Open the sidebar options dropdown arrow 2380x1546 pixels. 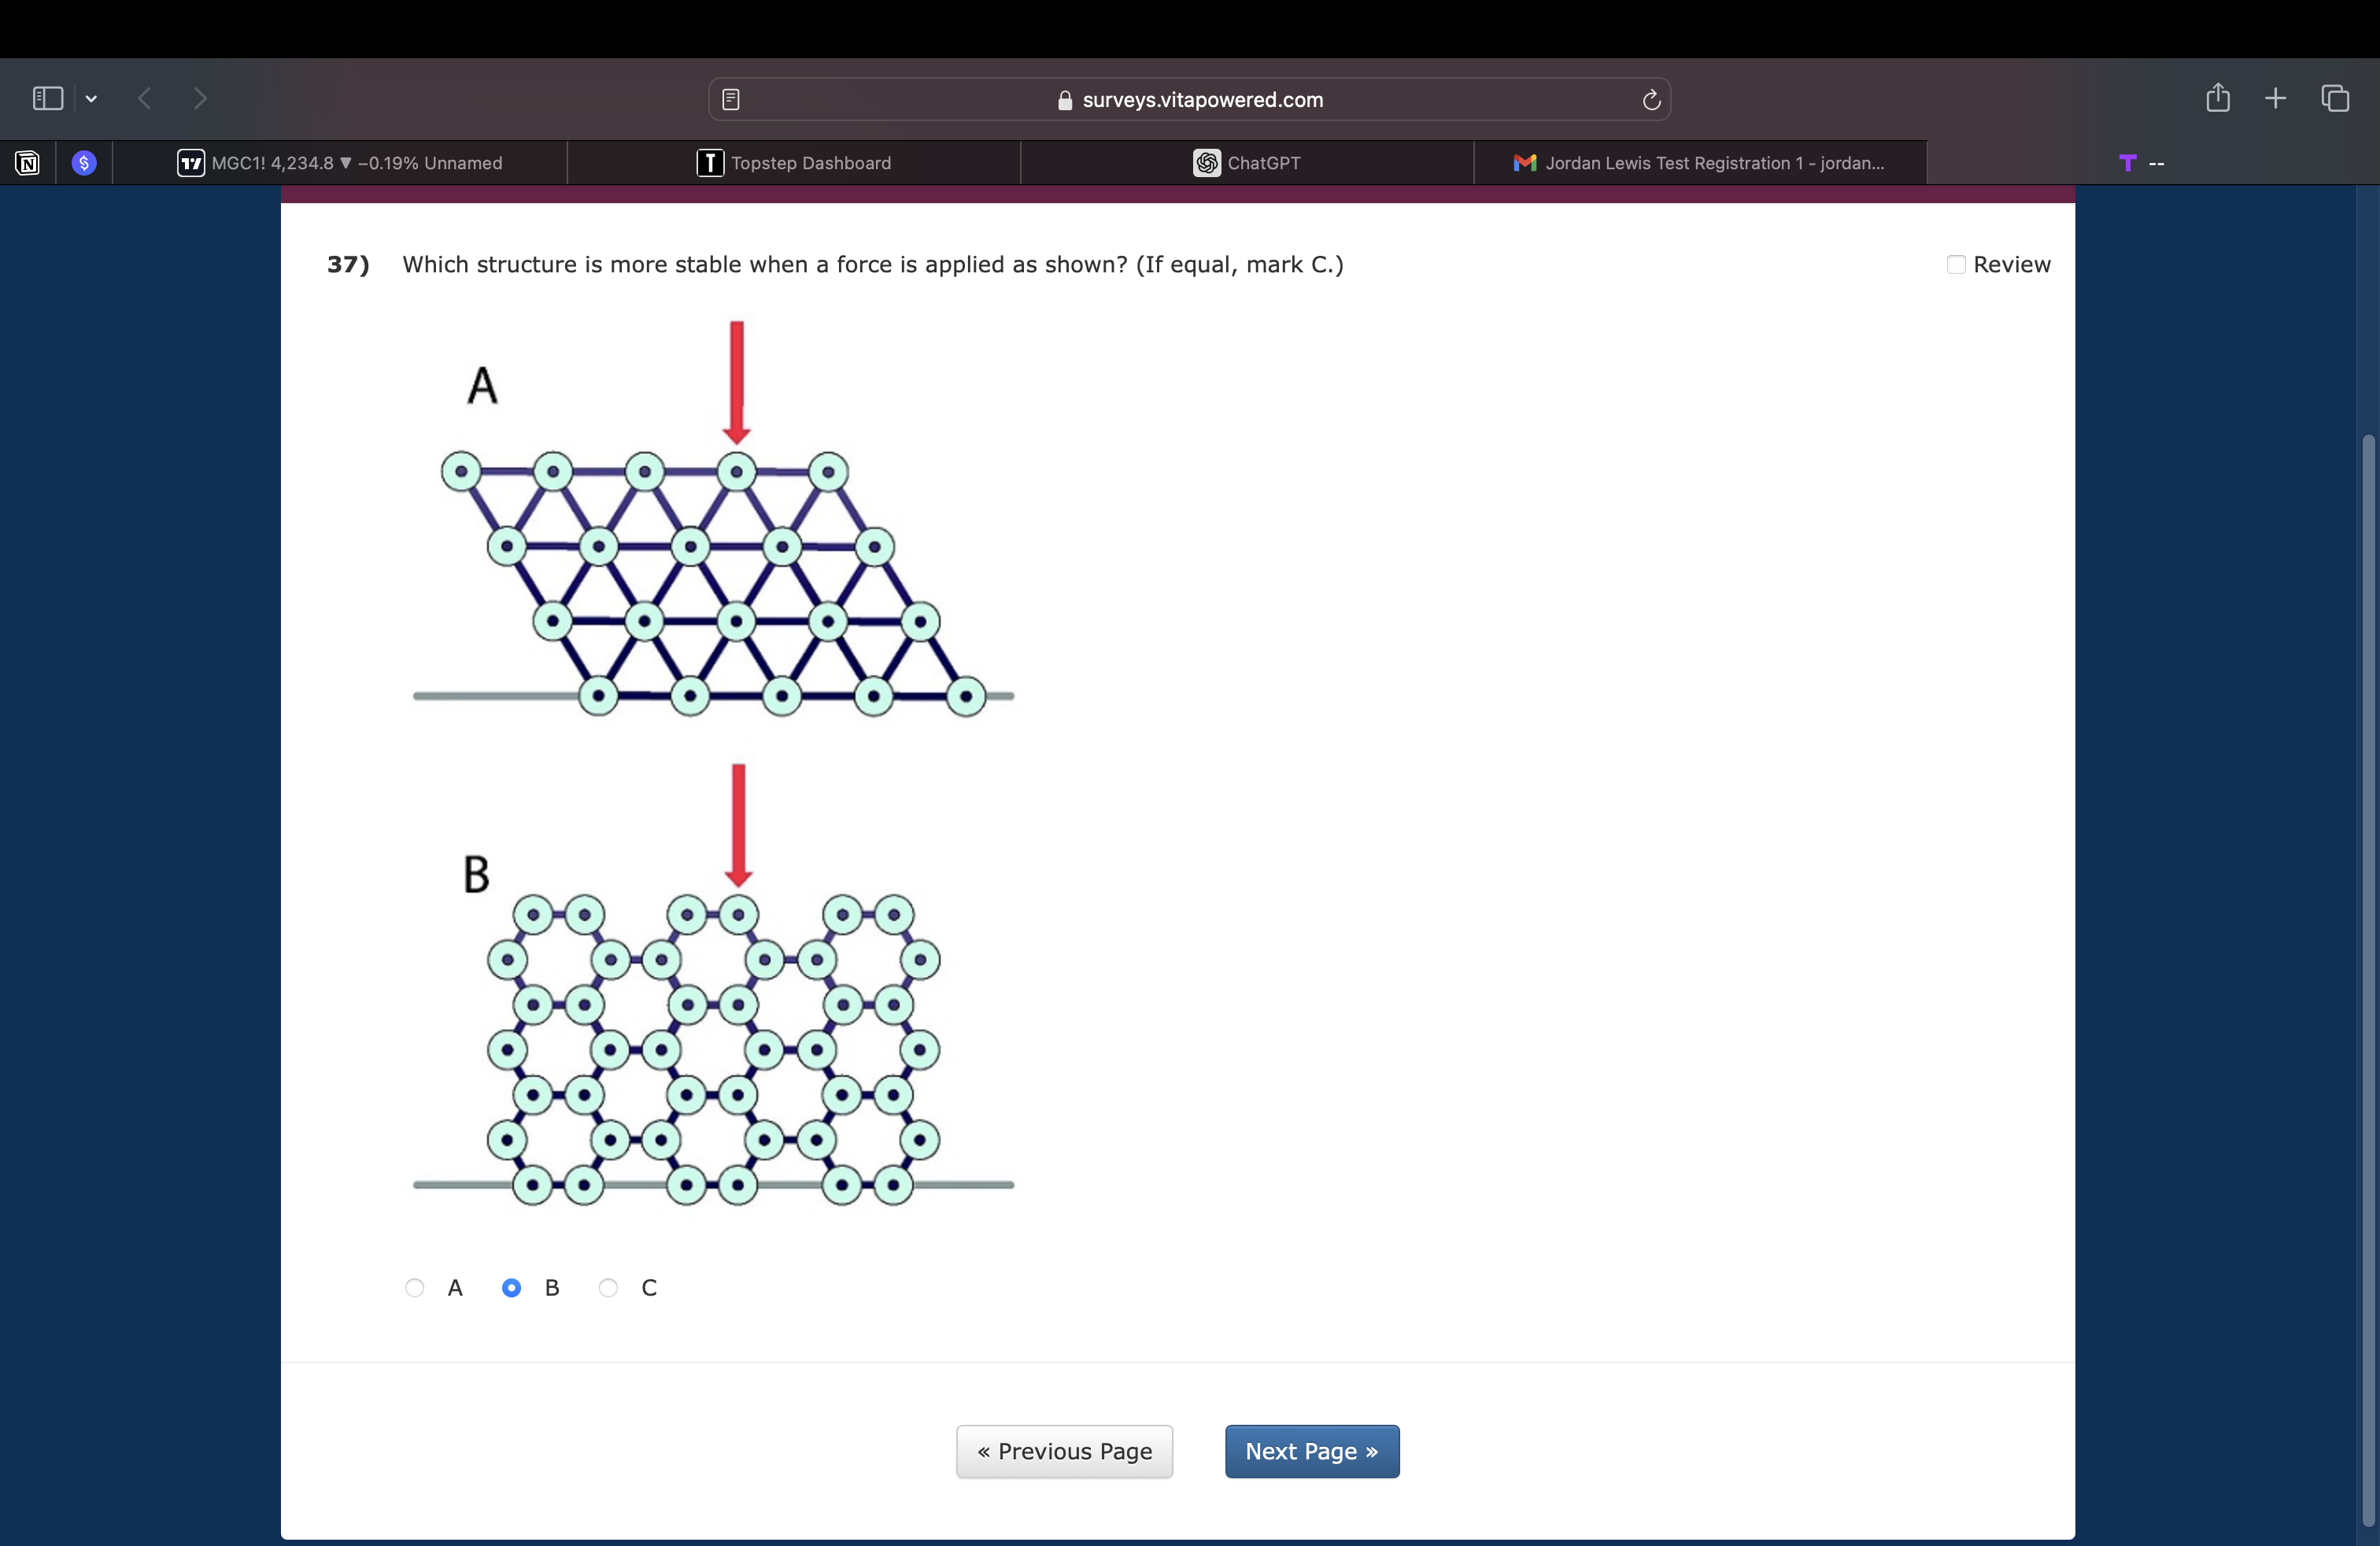(92, 98)
